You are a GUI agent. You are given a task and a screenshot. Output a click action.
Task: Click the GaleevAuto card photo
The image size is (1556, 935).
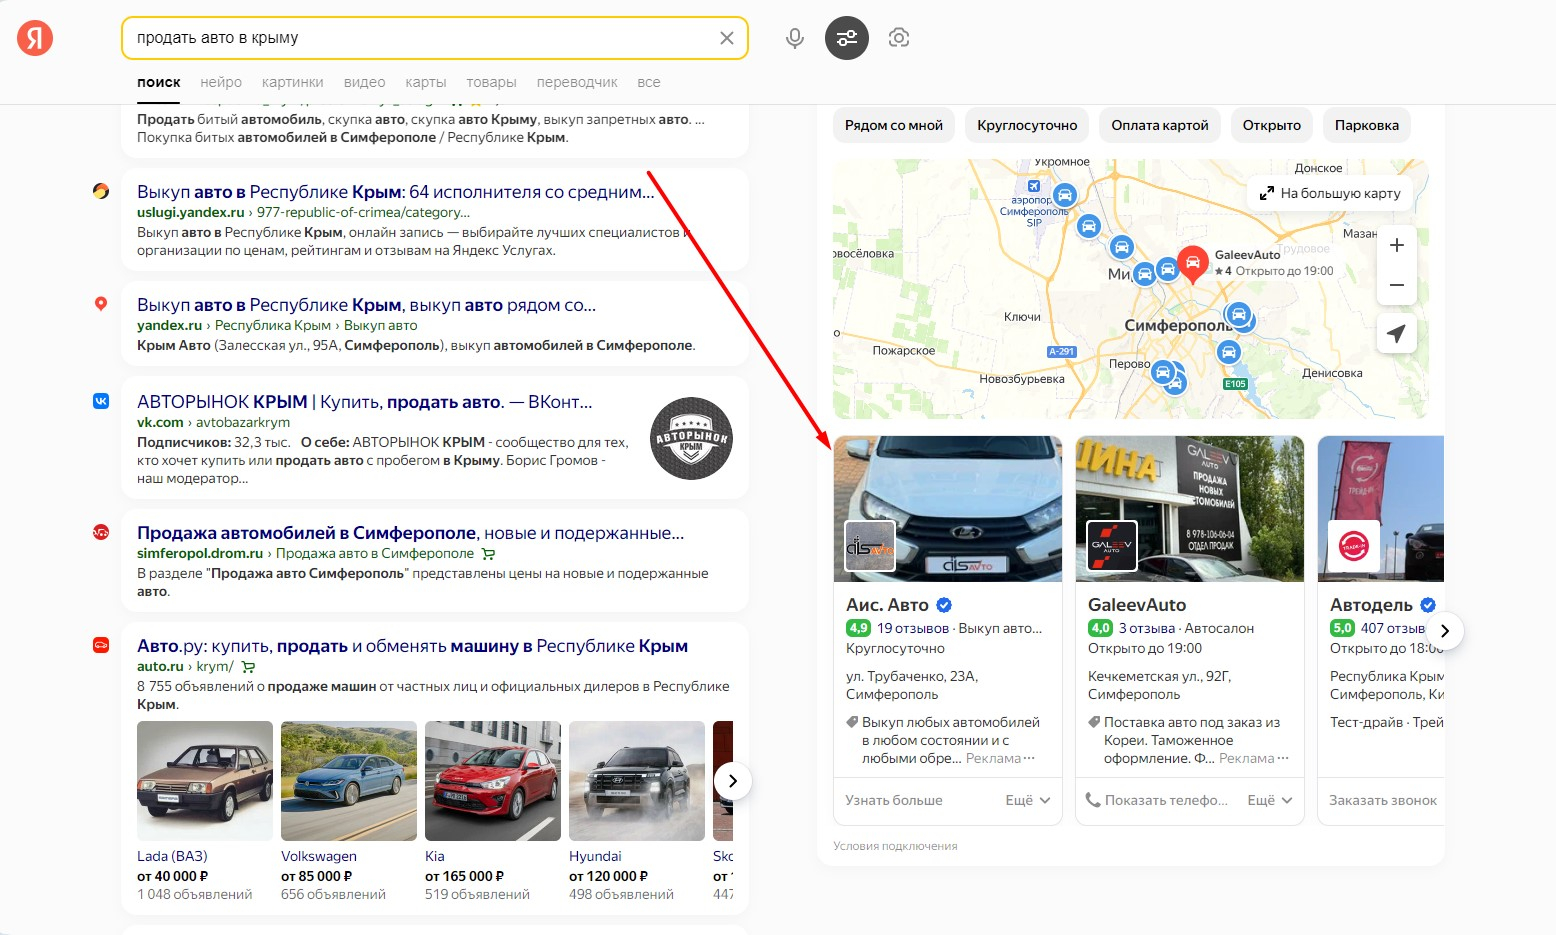click(1190, 509)
